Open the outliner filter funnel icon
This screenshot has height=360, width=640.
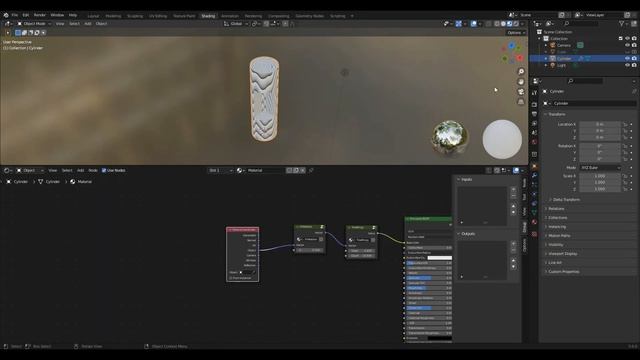(x=622, y=24)
